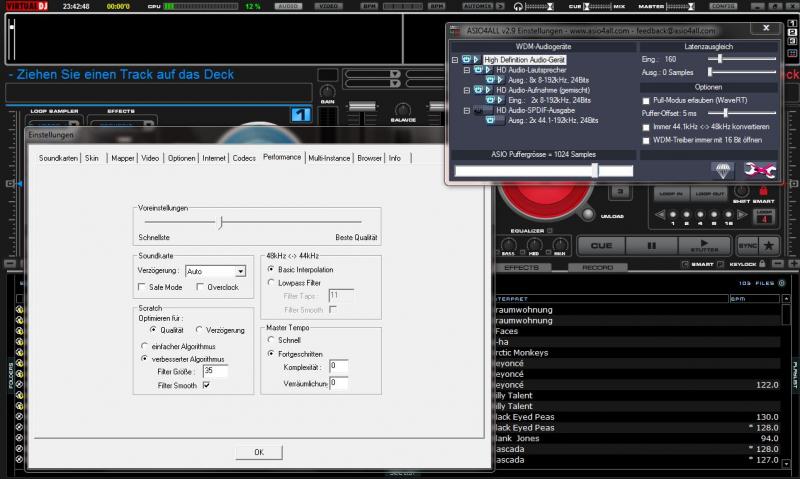Collapse the High Definition Audio-Gerät tree node
800x479 pixels.
point(455,60)
